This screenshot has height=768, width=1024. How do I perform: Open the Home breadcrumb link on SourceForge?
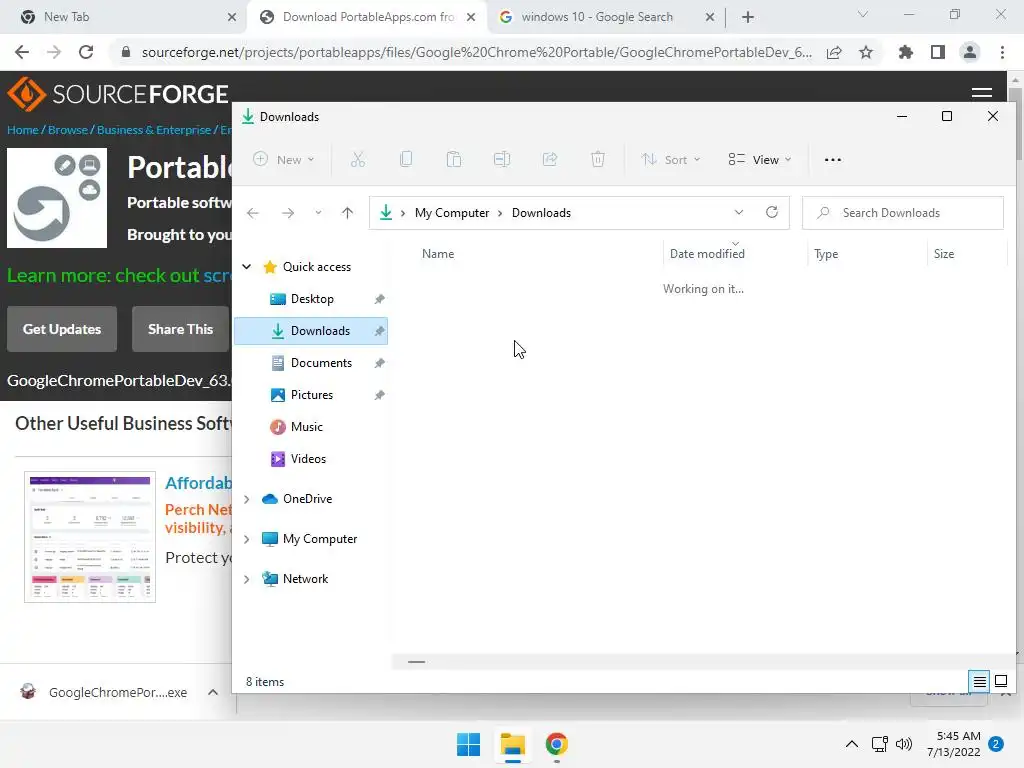pos(23,130)
